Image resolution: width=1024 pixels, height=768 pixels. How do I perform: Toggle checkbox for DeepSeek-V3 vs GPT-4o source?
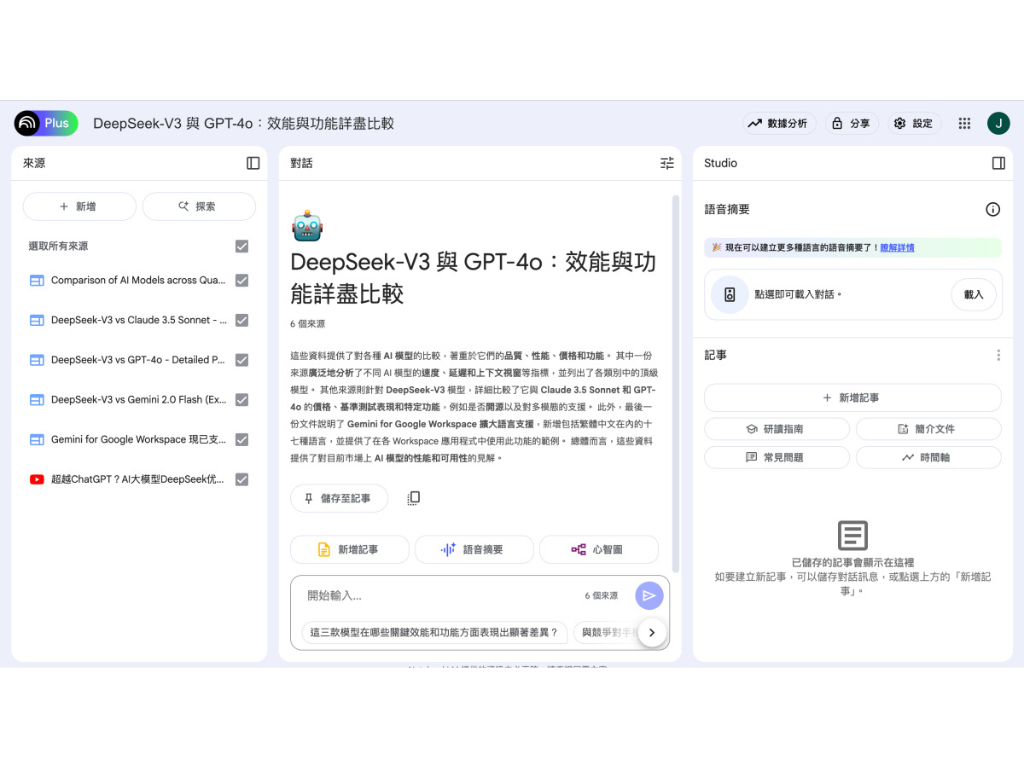[x=242, y=360]
